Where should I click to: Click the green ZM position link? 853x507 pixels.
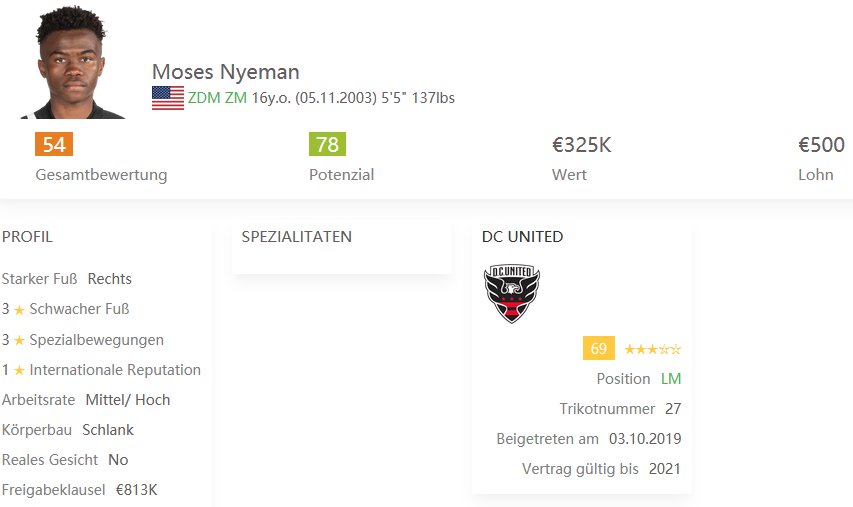point(235,98)
